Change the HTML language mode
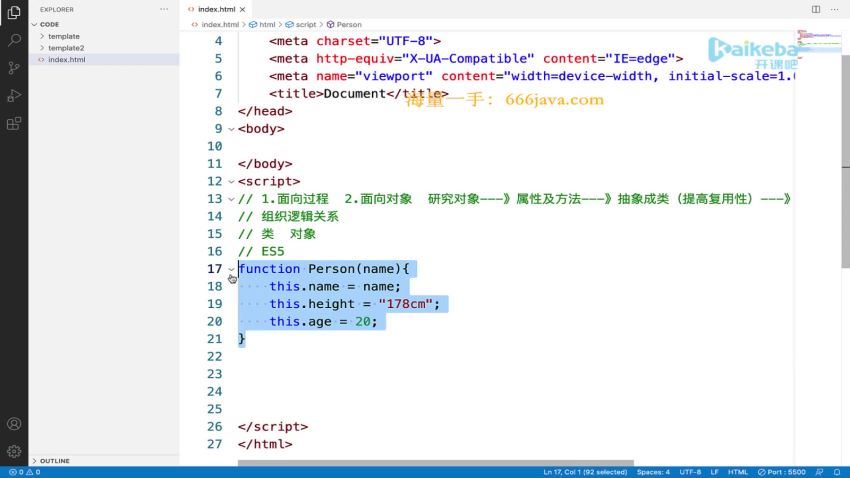The width and height of the screenshot is (850, 478). (x=737, y=472)
